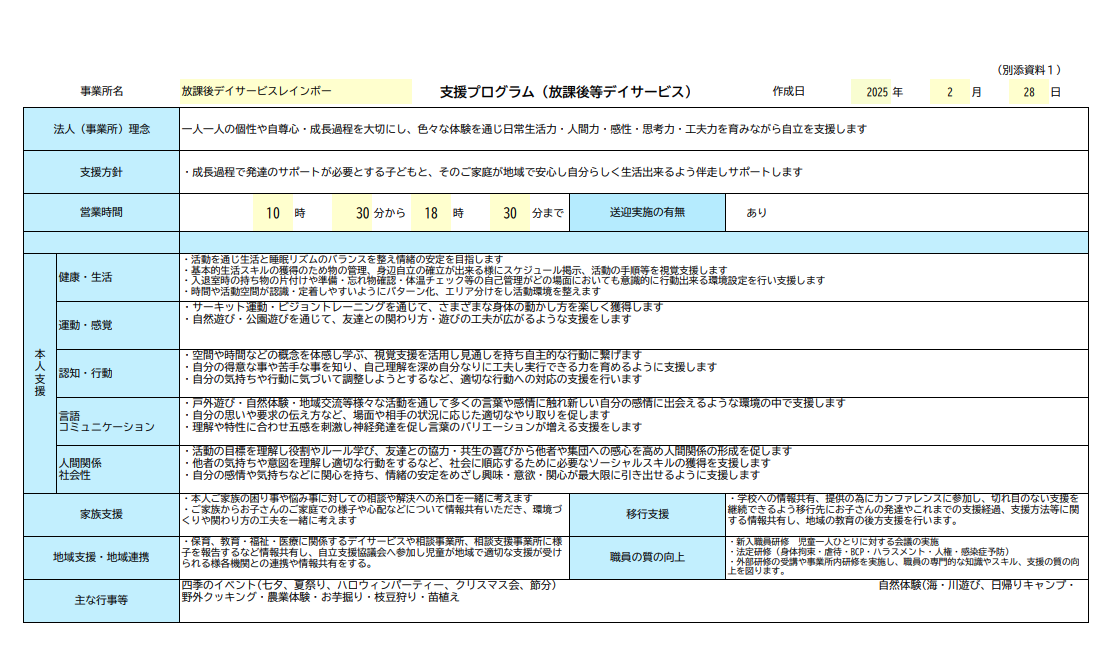Select the 移行支援 header cell
The image size is (1117, 650).
(x=648, y=515)
